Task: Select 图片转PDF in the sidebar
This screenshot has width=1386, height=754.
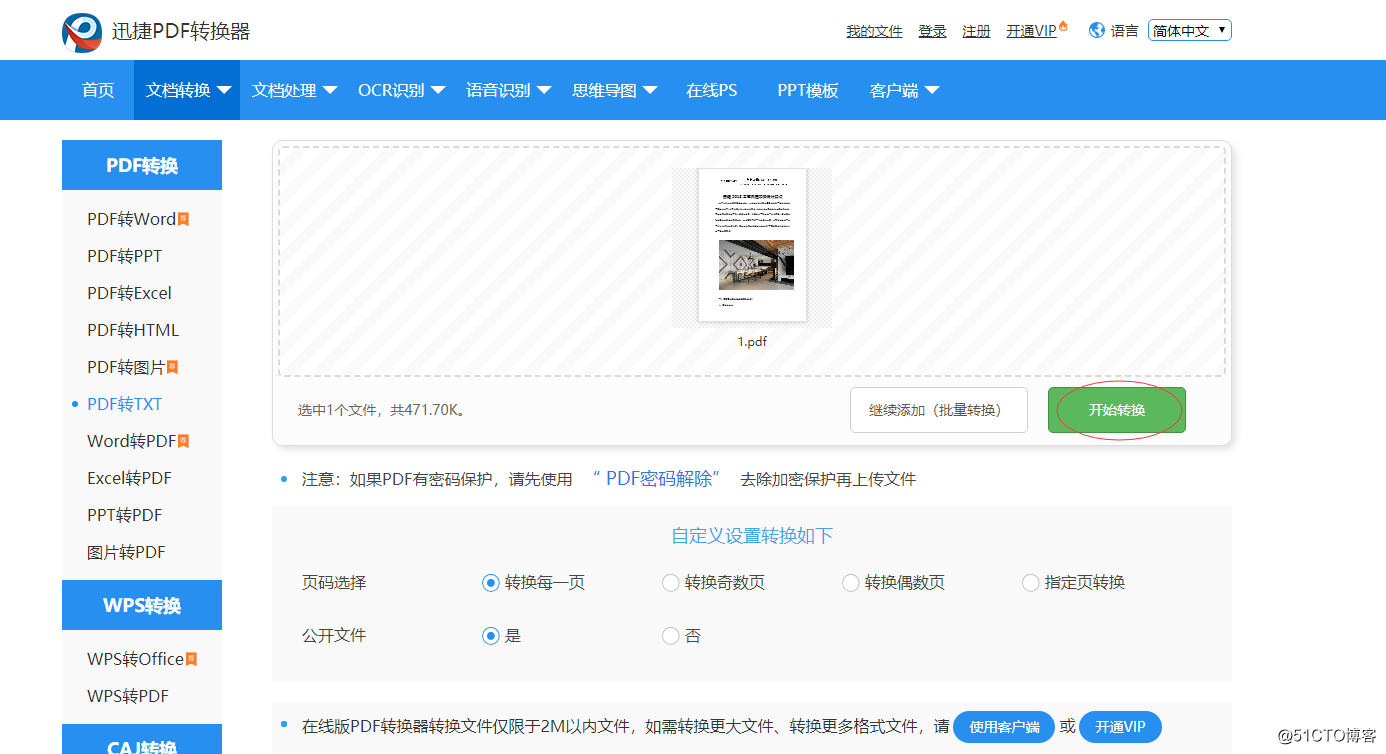Action: point(126,552)
